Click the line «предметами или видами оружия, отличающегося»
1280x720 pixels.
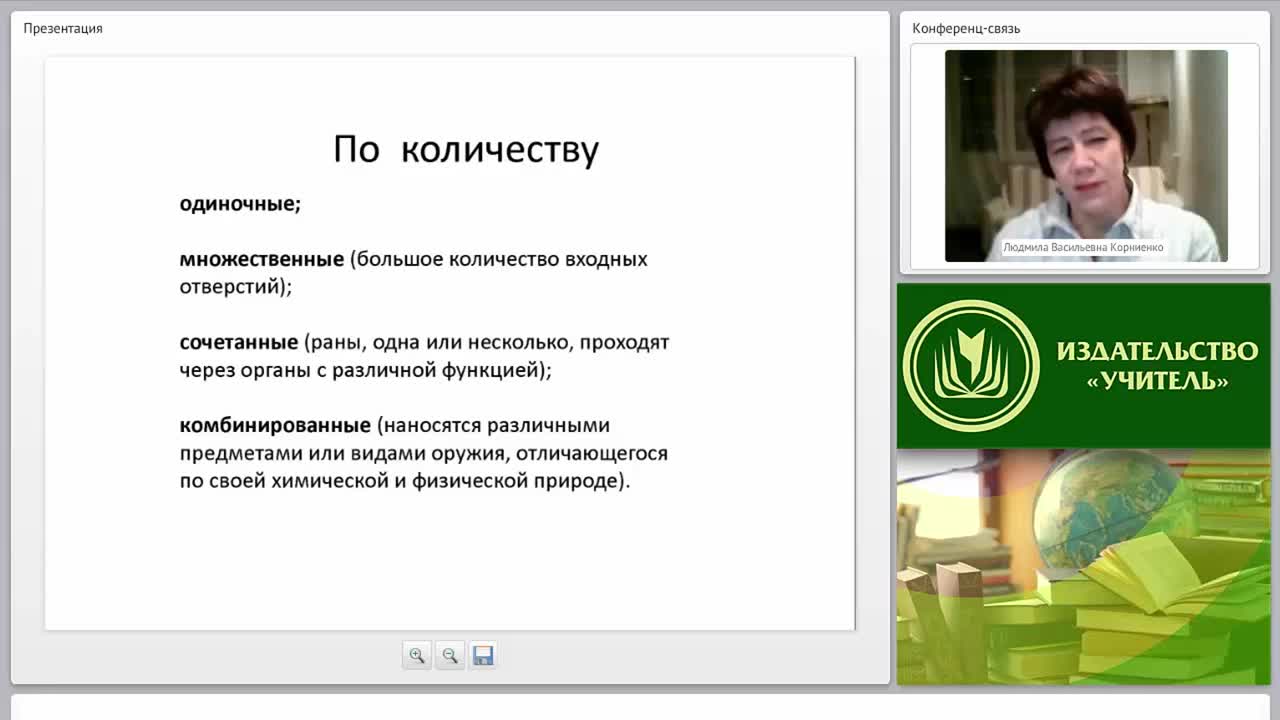pyautogui.click(x=423, y=453)
